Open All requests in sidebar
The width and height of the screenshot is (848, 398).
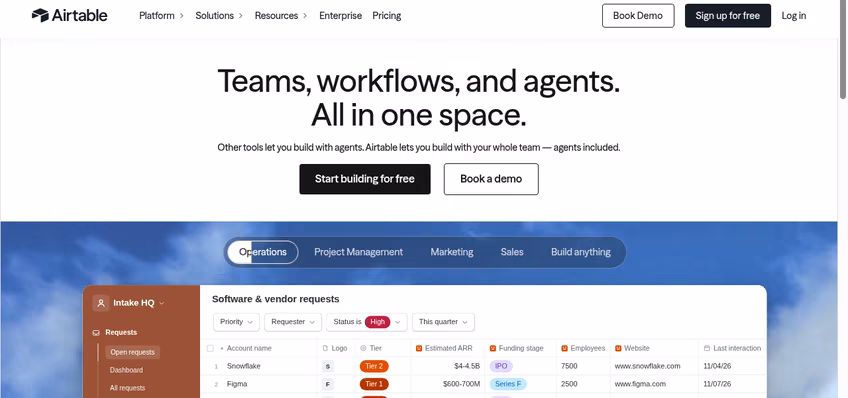coord(127,388)
